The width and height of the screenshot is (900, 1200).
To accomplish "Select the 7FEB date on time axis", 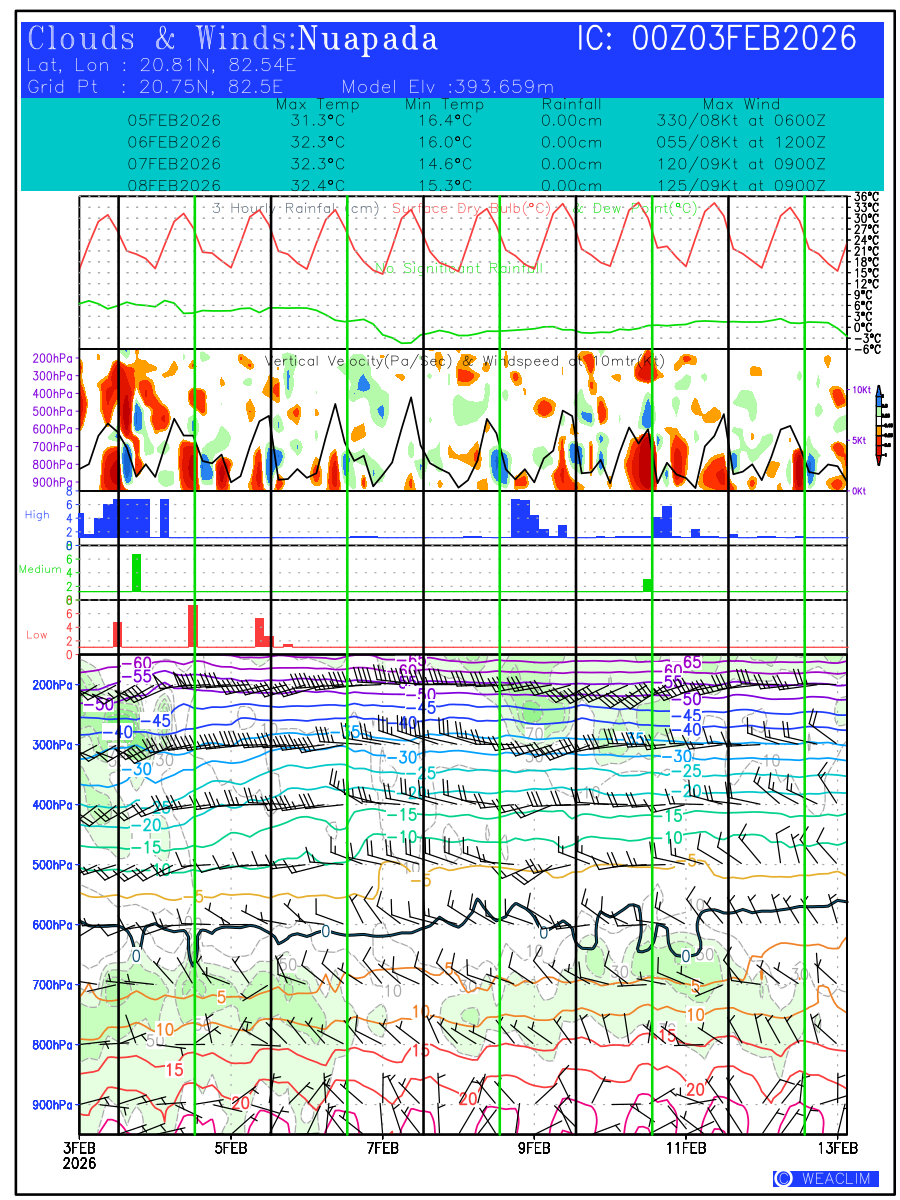I will tap(383, 1148).
